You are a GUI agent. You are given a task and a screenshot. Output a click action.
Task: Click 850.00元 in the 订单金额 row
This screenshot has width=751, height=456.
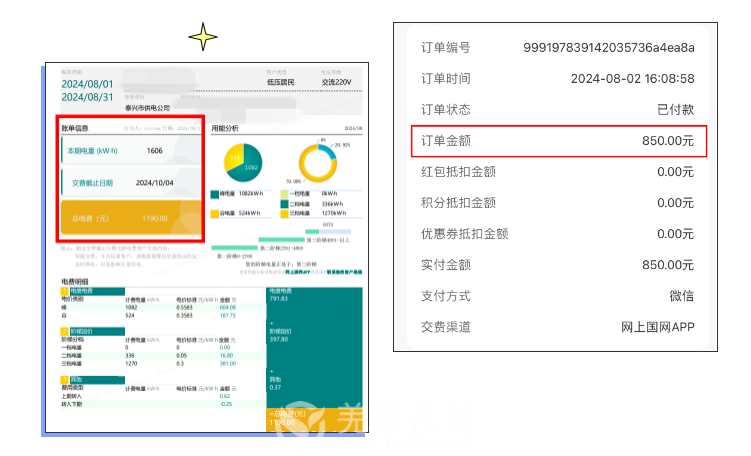click(668, 141)
